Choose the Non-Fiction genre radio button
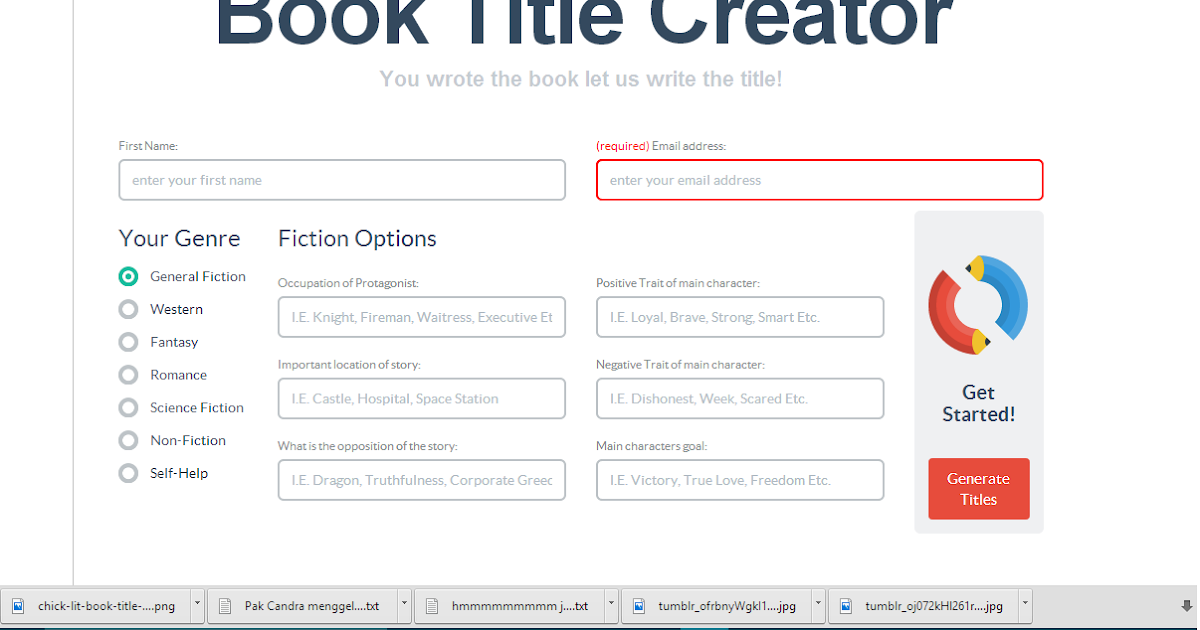 [128, 440]
